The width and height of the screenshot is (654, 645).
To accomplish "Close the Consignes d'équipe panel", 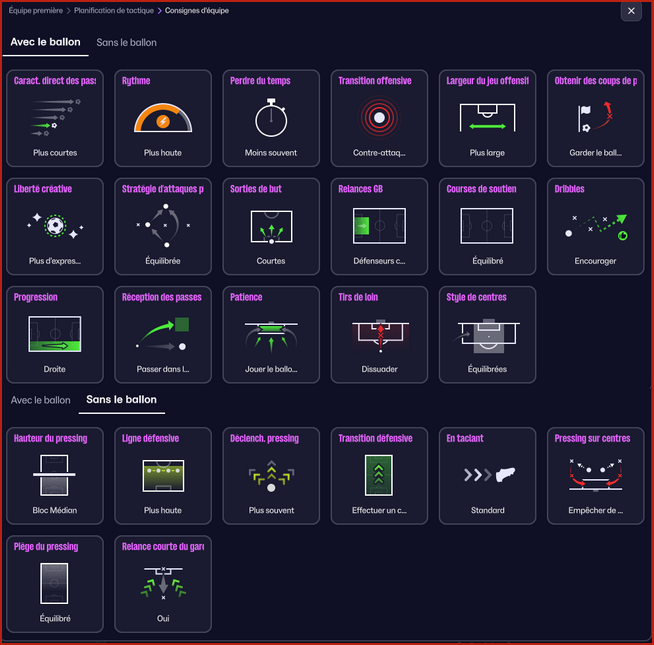I will point(630,11).
